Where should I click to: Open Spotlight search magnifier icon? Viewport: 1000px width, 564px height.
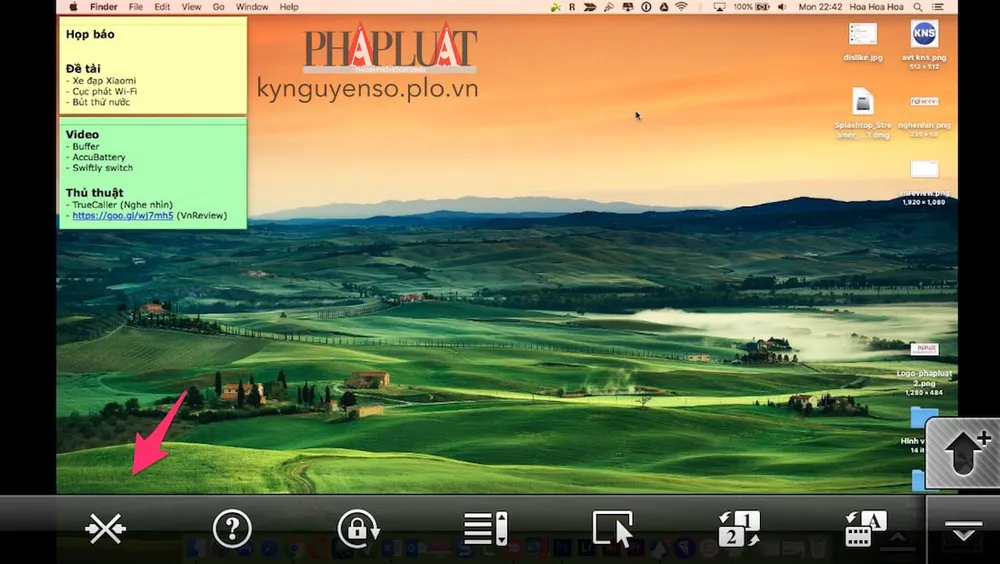918,7
